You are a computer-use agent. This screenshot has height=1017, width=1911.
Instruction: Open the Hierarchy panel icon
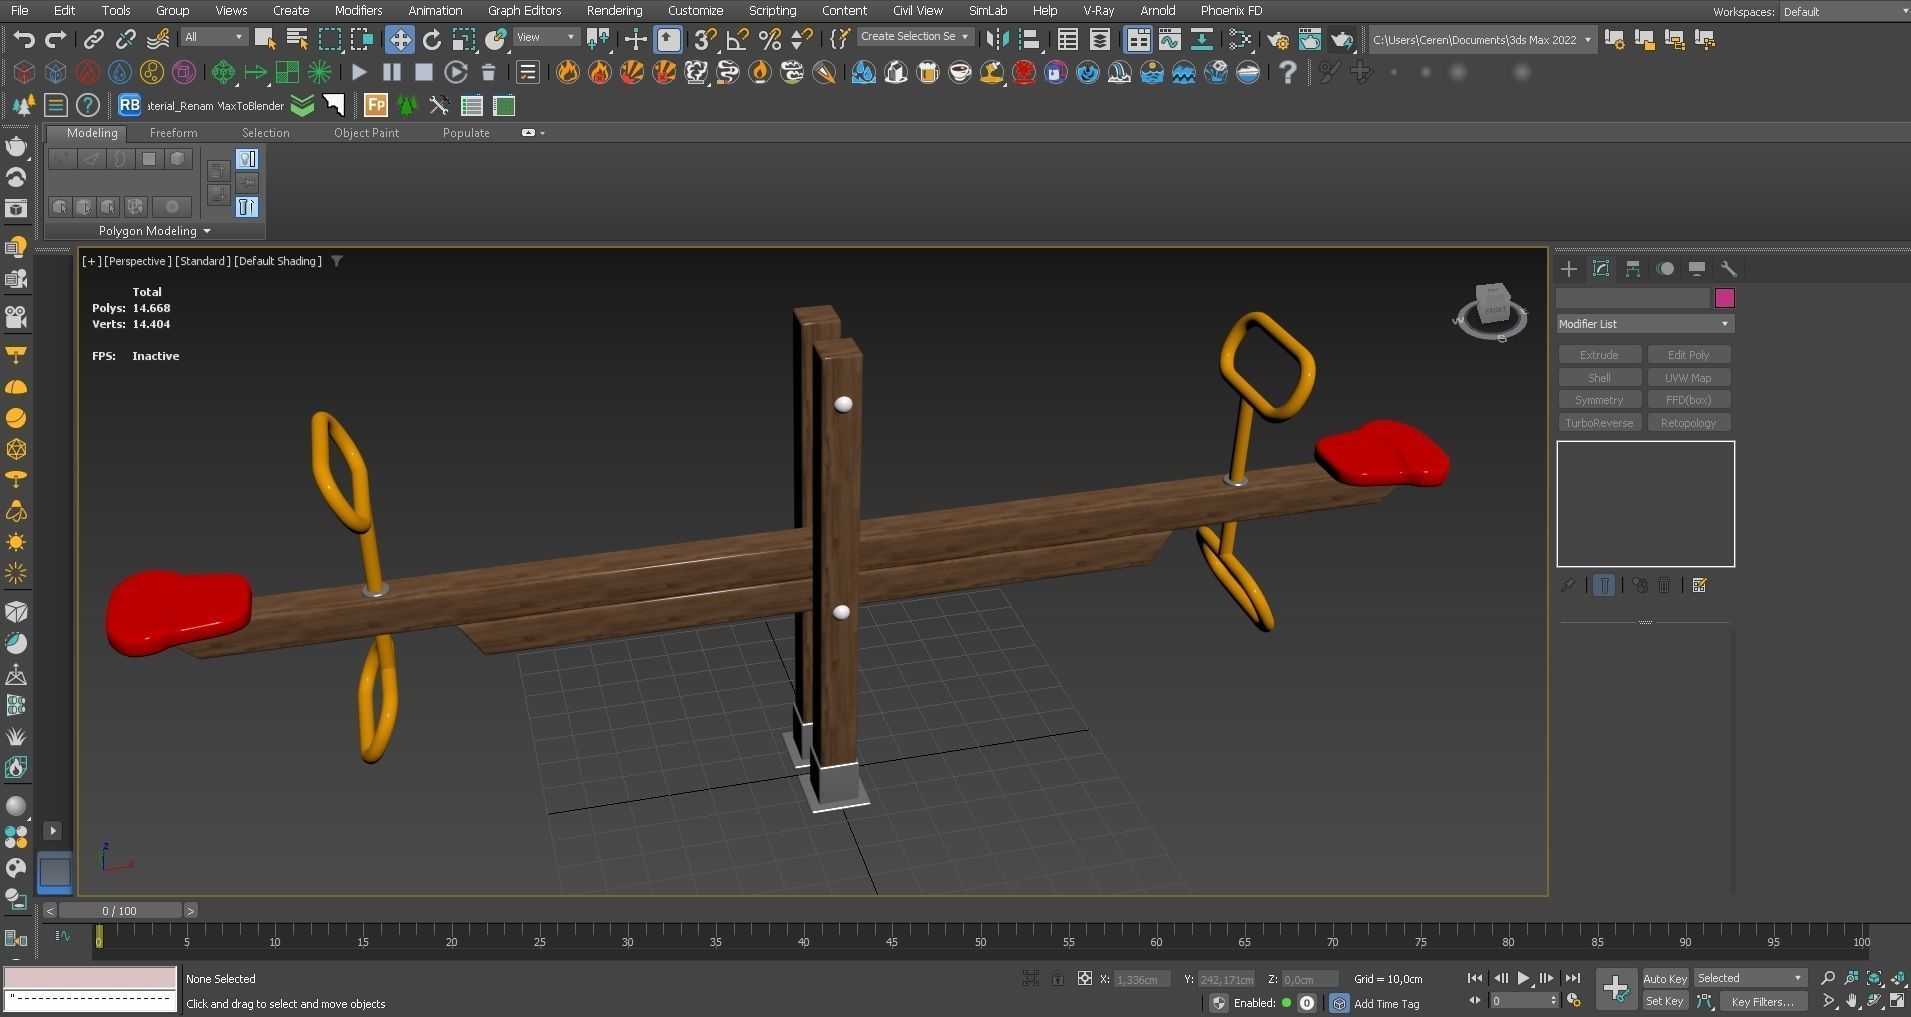1633,268
